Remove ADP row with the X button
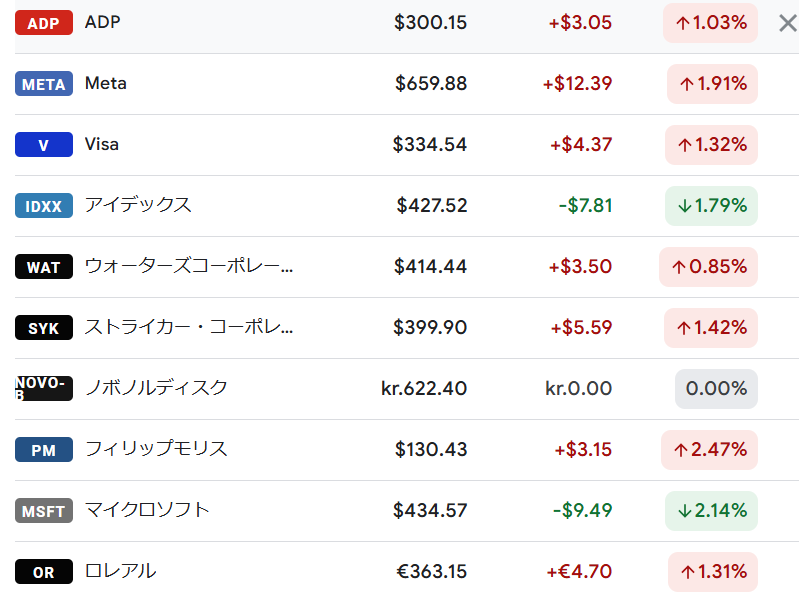Screen dimensions: 799x594 point(787,23)
